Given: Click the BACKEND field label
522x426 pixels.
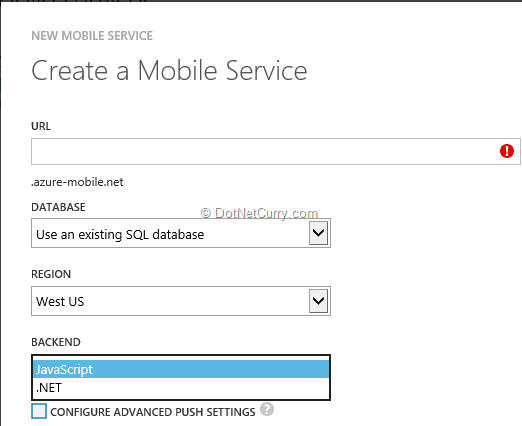Looking at the screenshot, I should [56, 342].
